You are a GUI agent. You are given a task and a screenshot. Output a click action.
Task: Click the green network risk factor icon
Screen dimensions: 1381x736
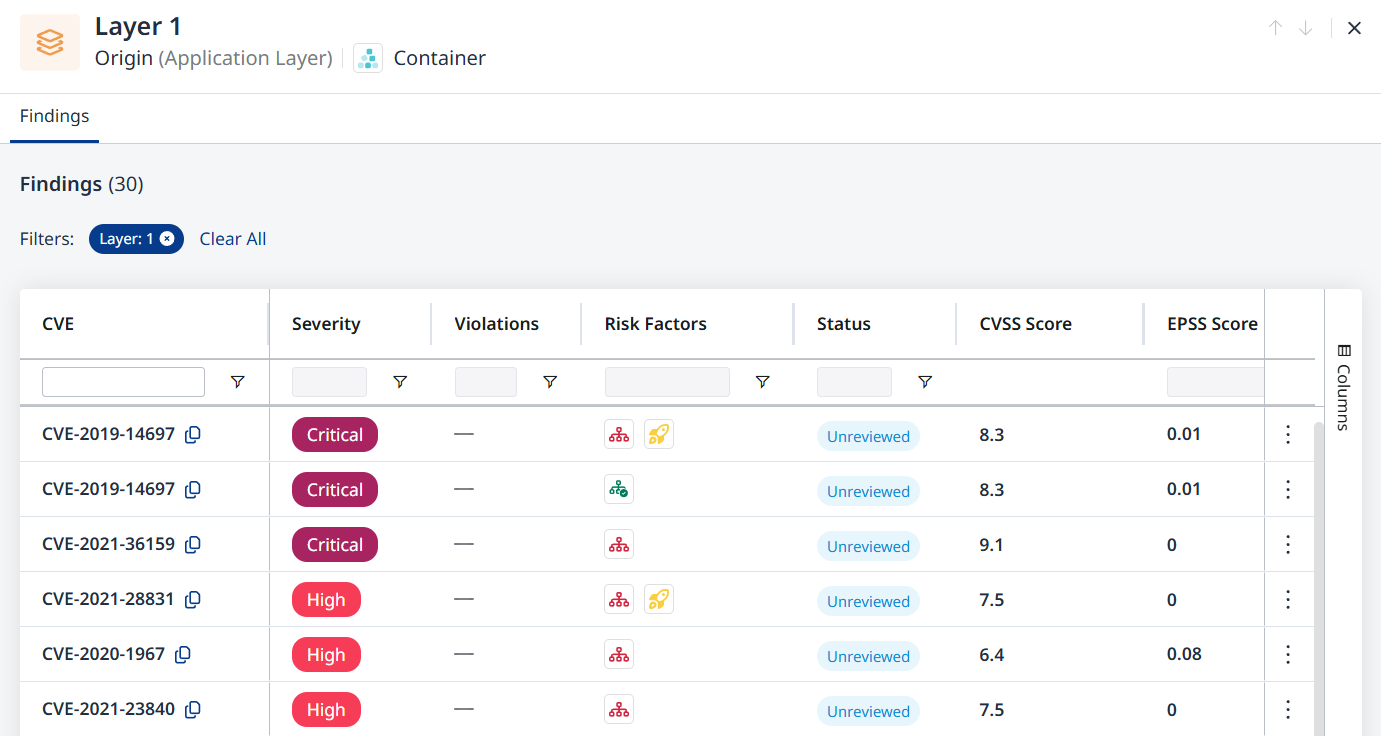pos(619,489)
